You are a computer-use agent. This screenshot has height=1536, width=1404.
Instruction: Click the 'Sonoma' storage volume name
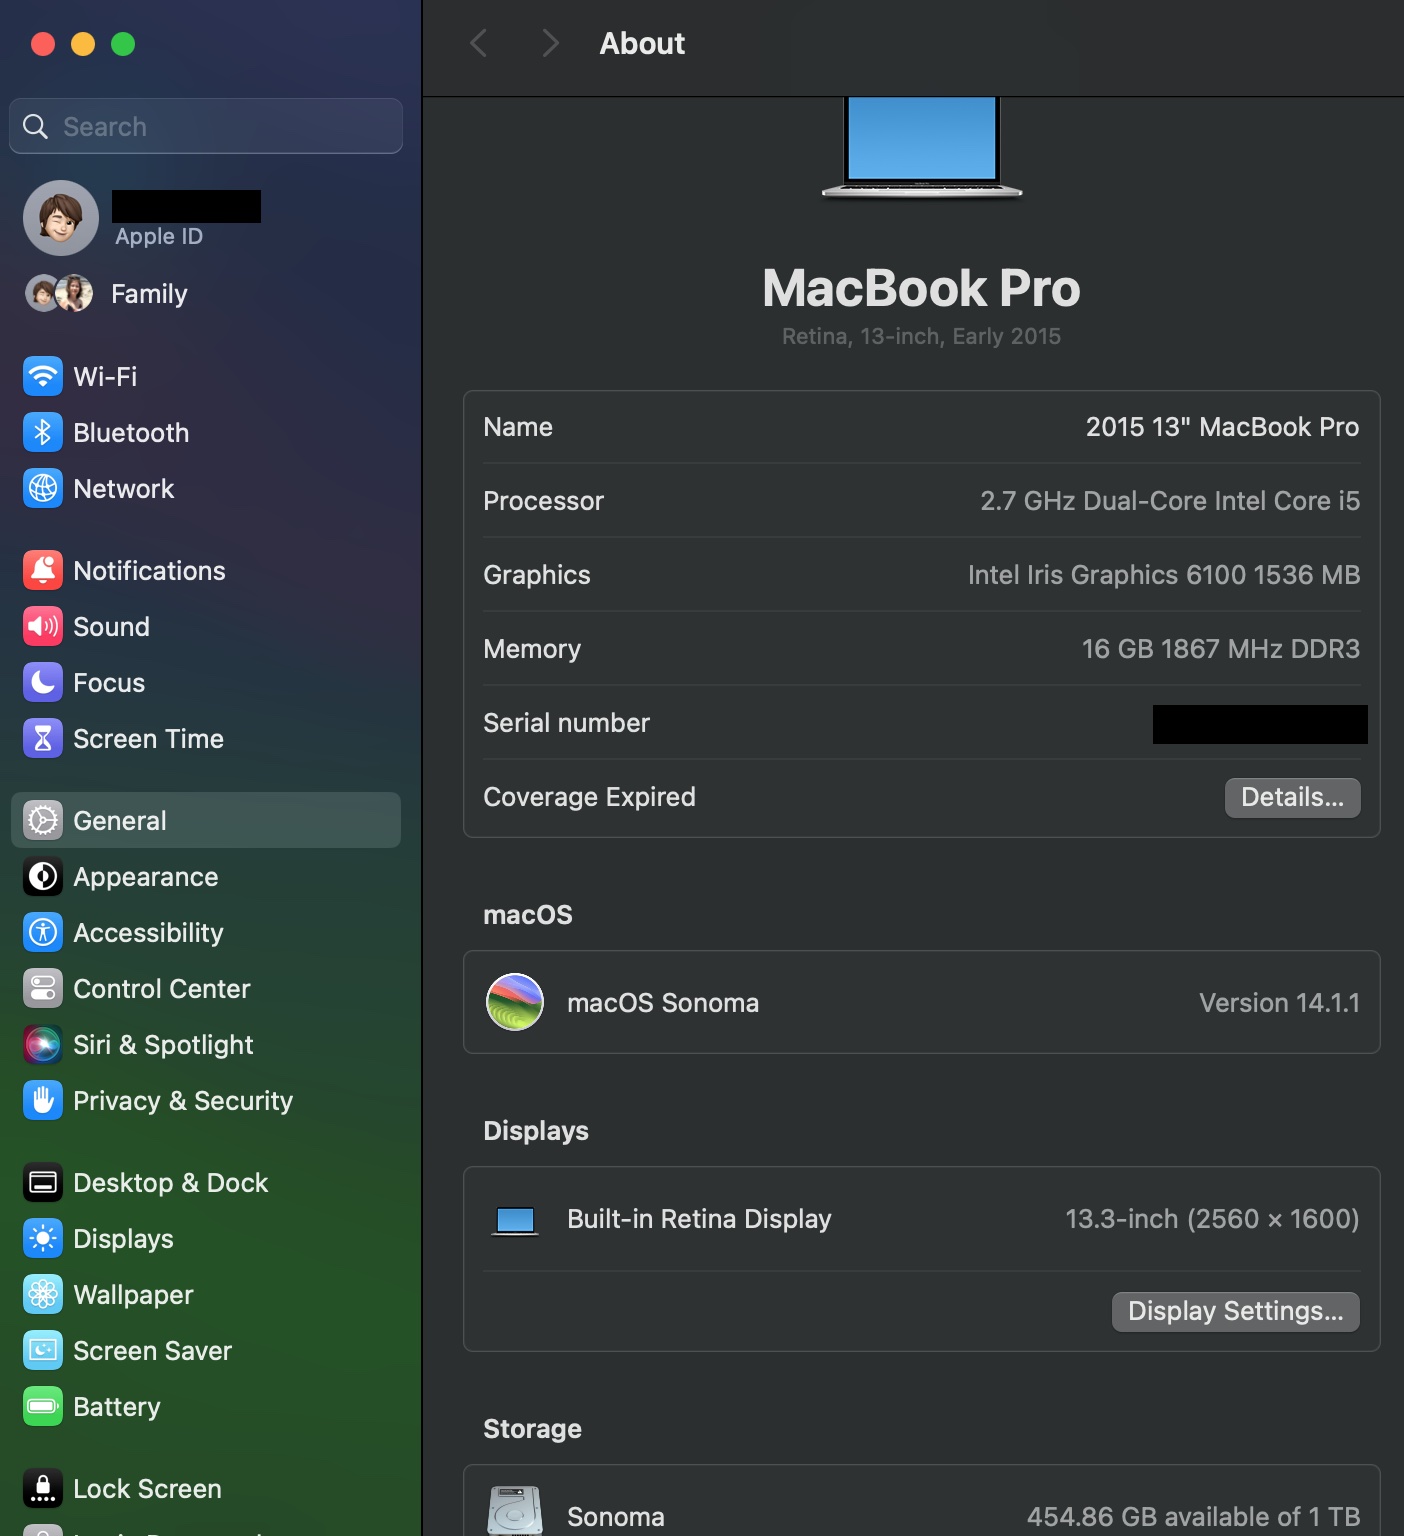(x=616, y=1517)
